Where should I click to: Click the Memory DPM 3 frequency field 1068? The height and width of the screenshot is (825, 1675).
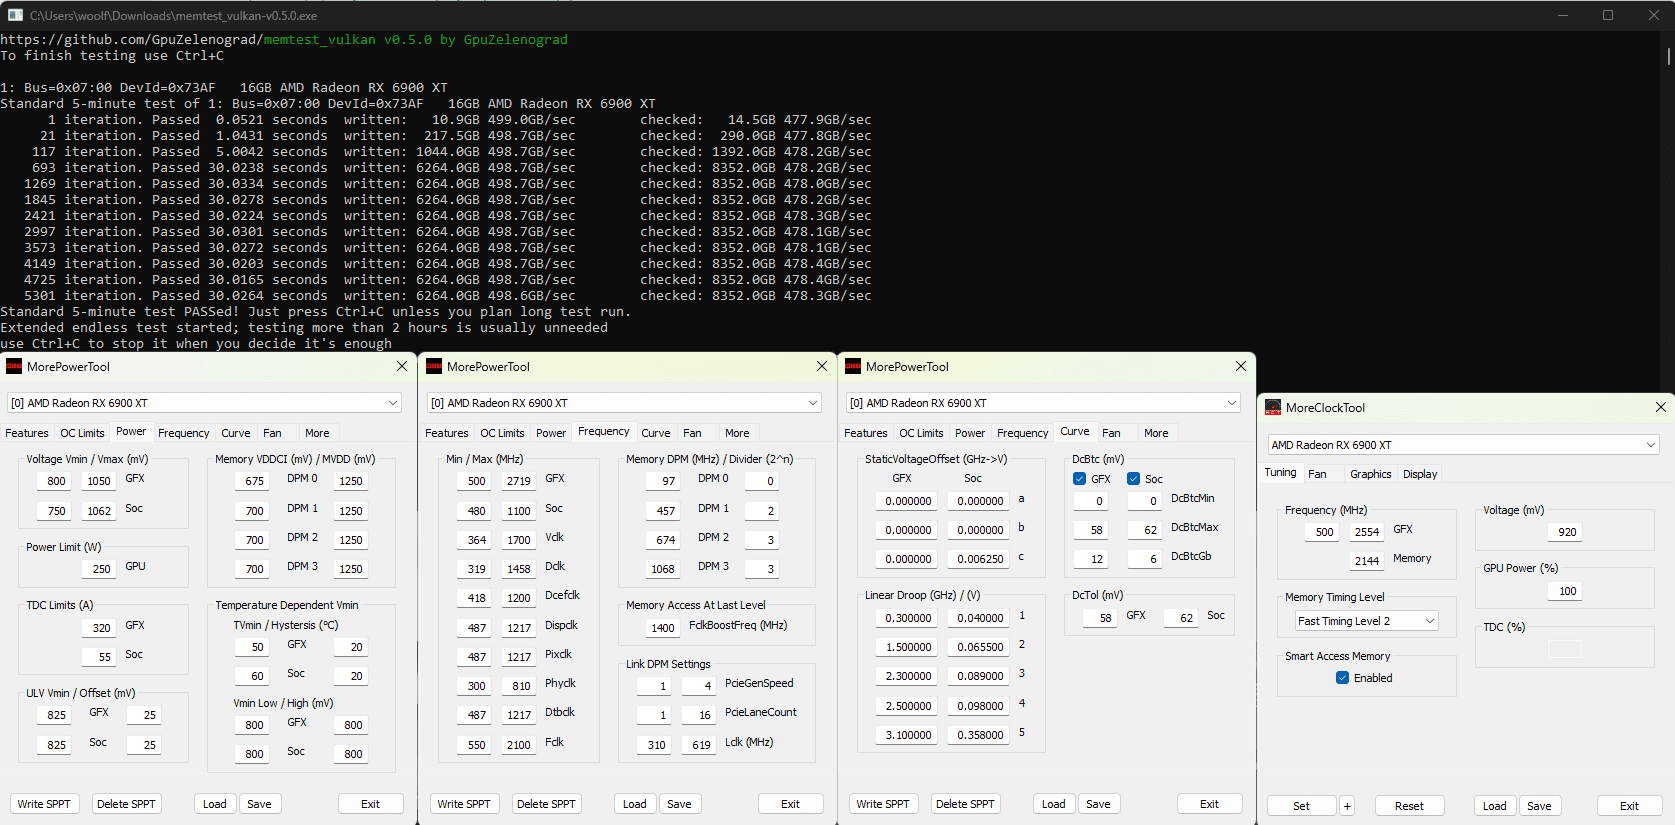pyautogui.click(x=663, y=569)
